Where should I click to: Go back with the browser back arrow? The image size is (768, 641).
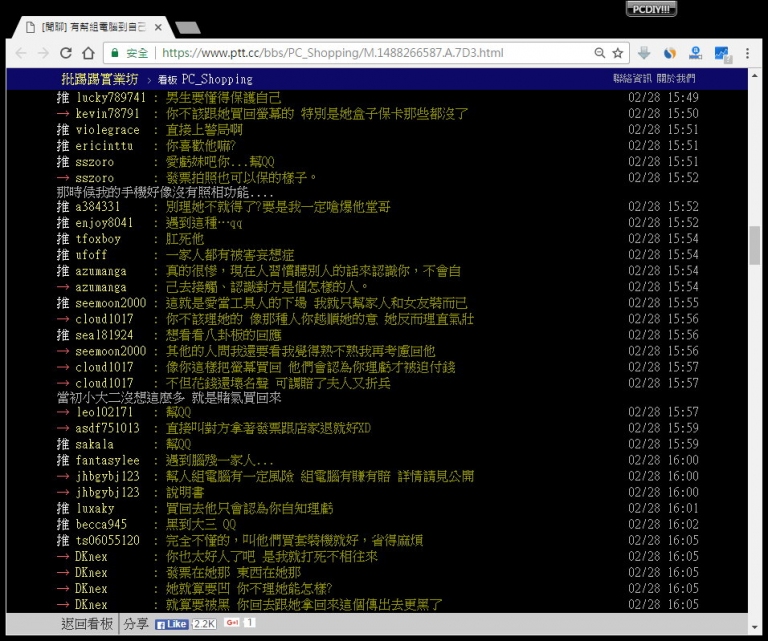[x=21, y=53]
